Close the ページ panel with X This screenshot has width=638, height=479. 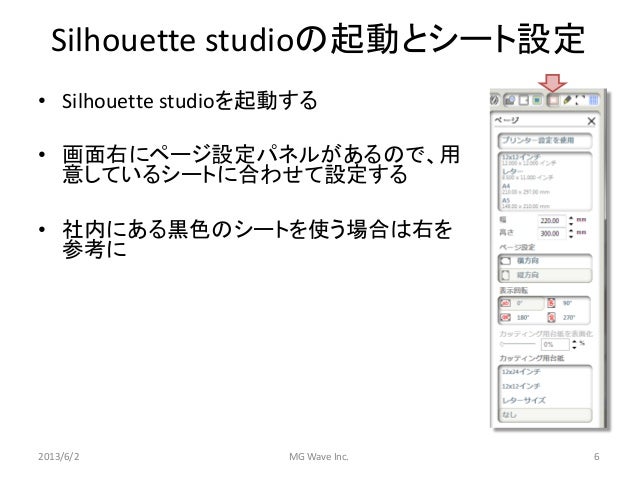tap(591, 121)
